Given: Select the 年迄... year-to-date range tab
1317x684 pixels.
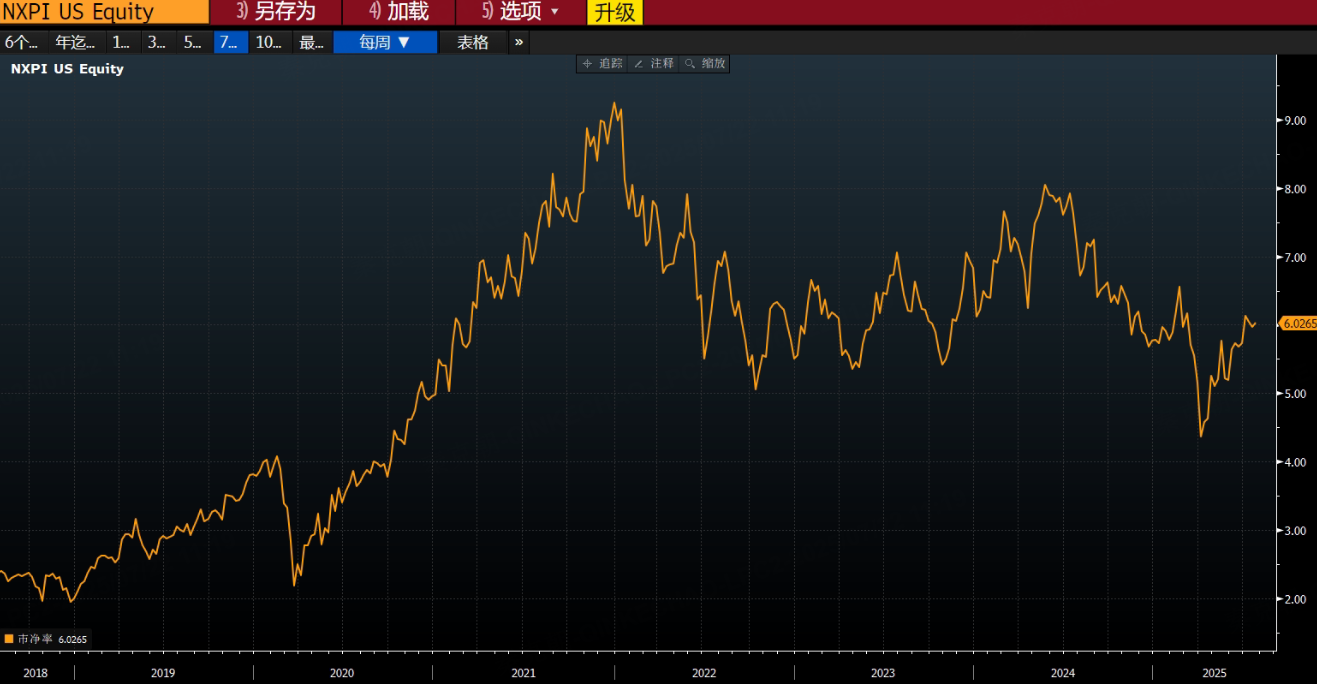Looking at the screenshot, I should (x=76, y=42).
